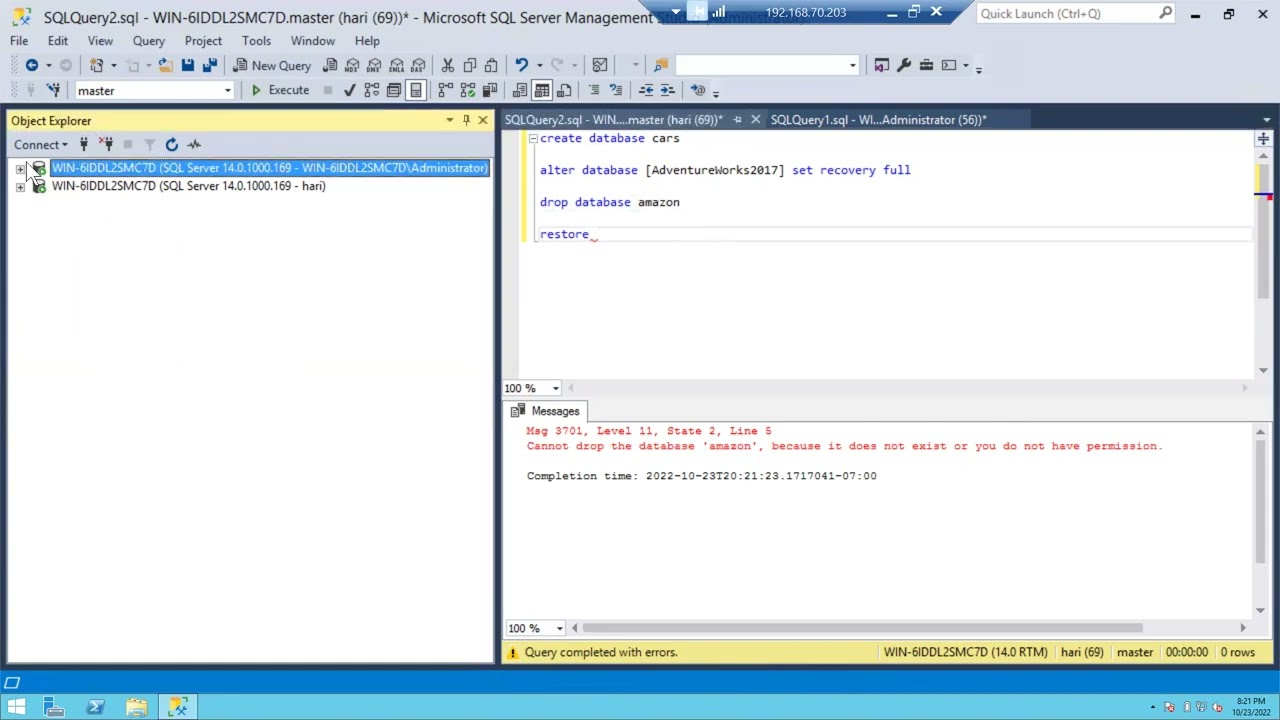This screenshot has width=1280, height=720.
Task: Toggle Results to File mode
Action: click(x=564, y=90)
